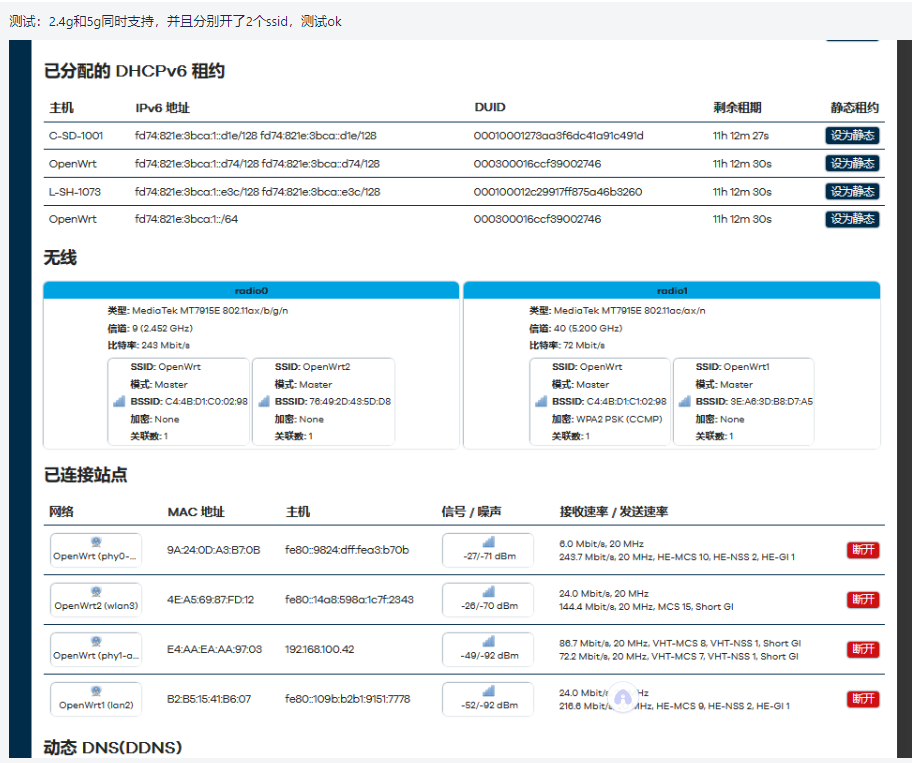912x763 pixels.
Task: Select host name L-SH-1073
Action: tap(75, 192)
